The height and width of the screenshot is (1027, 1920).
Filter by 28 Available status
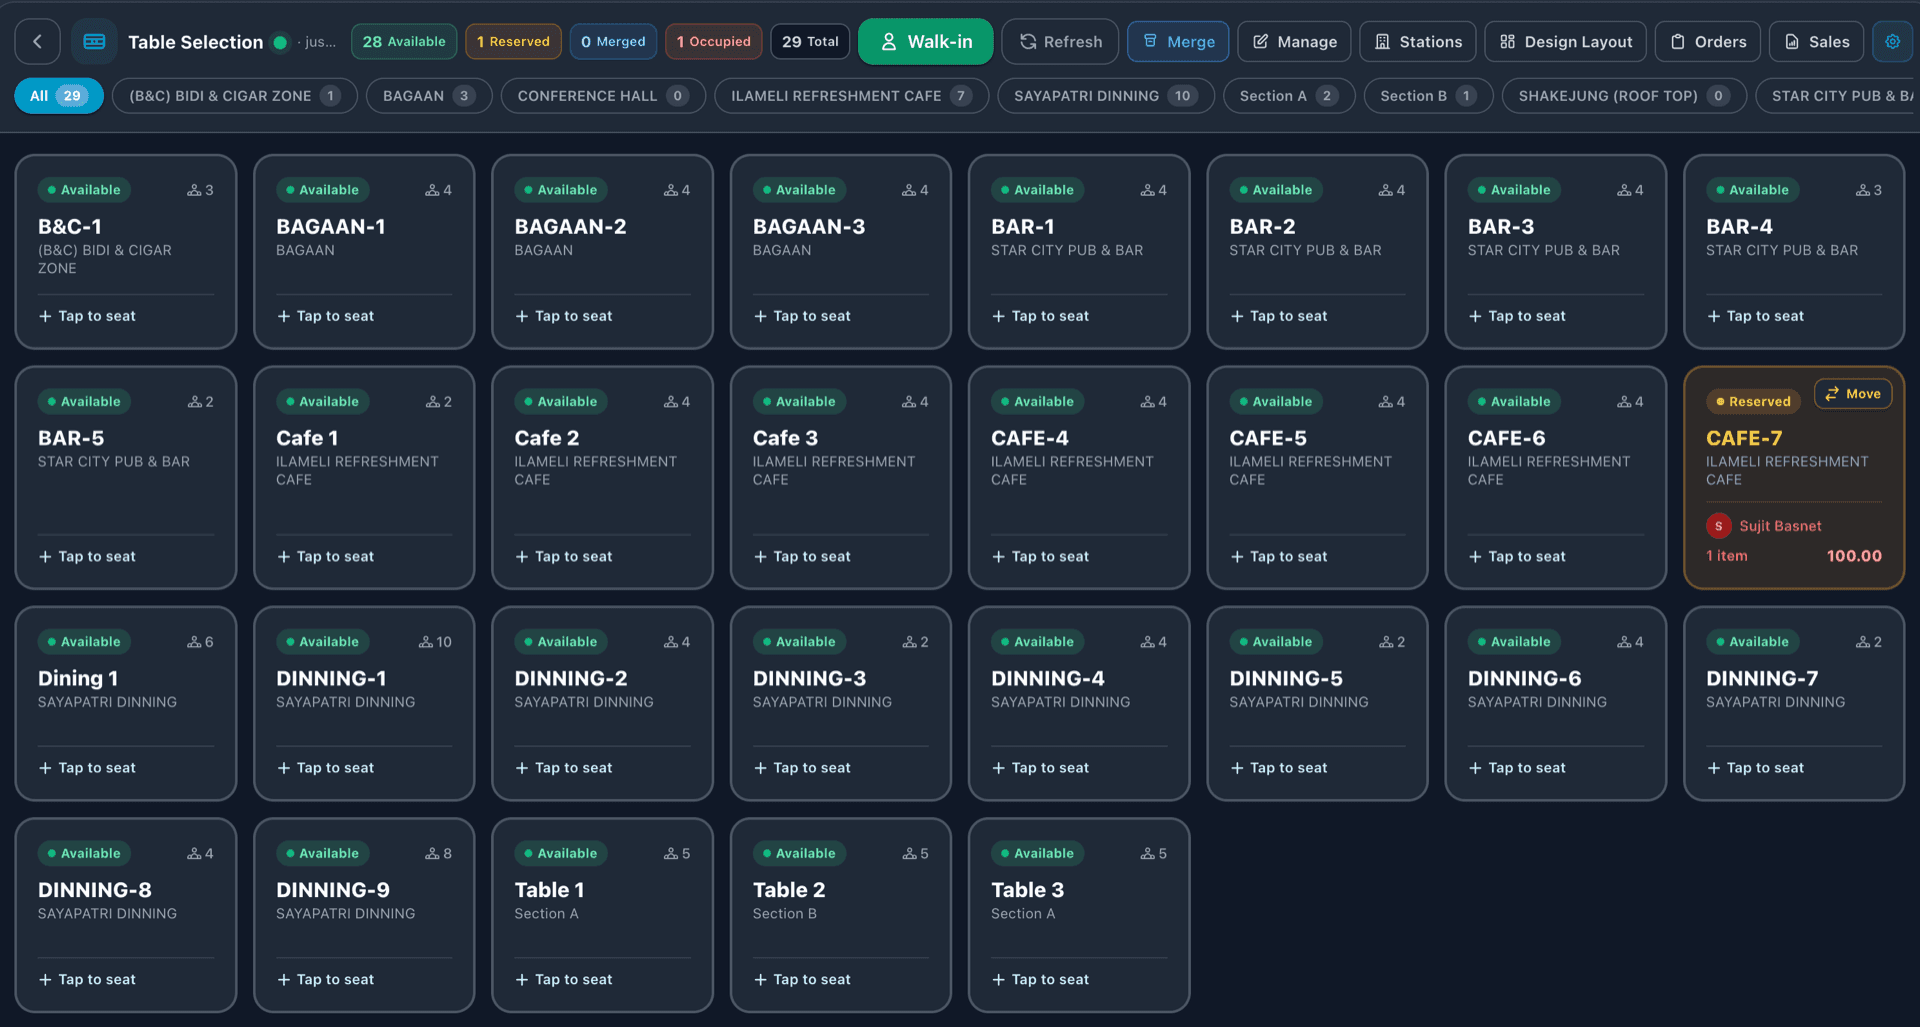(404, 42)
